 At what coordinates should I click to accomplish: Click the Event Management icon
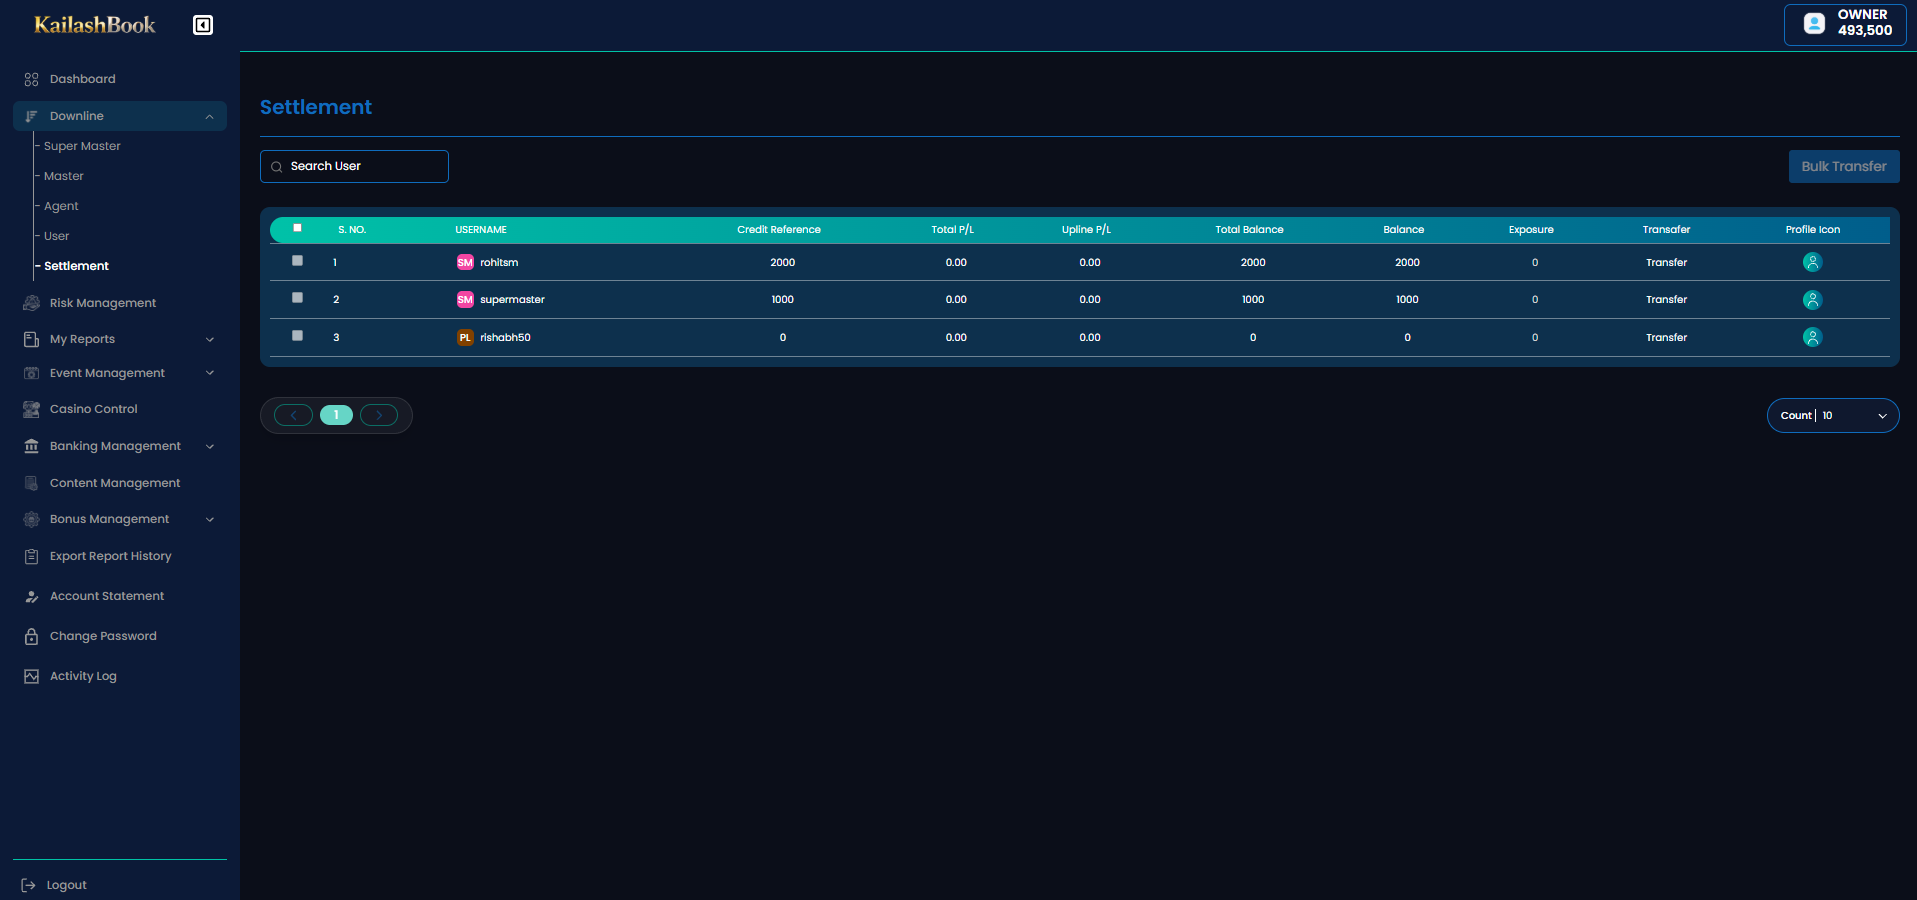[31, 373]
